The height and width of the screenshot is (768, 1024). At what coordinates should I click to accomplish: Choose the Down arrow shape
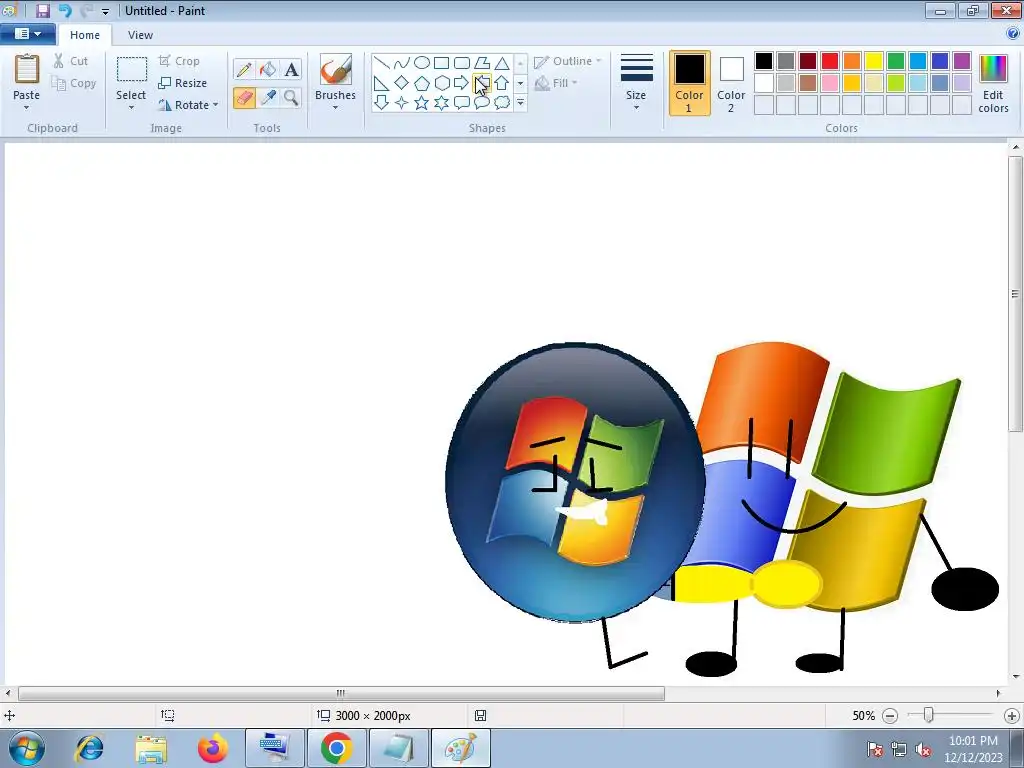pos(381,103)
